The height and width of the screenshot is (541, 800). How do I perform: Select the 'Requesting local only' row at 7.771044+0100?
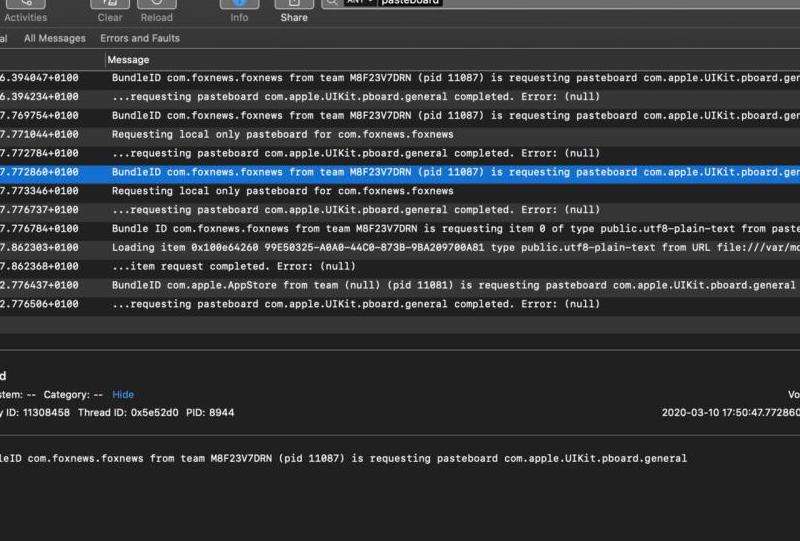(x=400, y=135)
